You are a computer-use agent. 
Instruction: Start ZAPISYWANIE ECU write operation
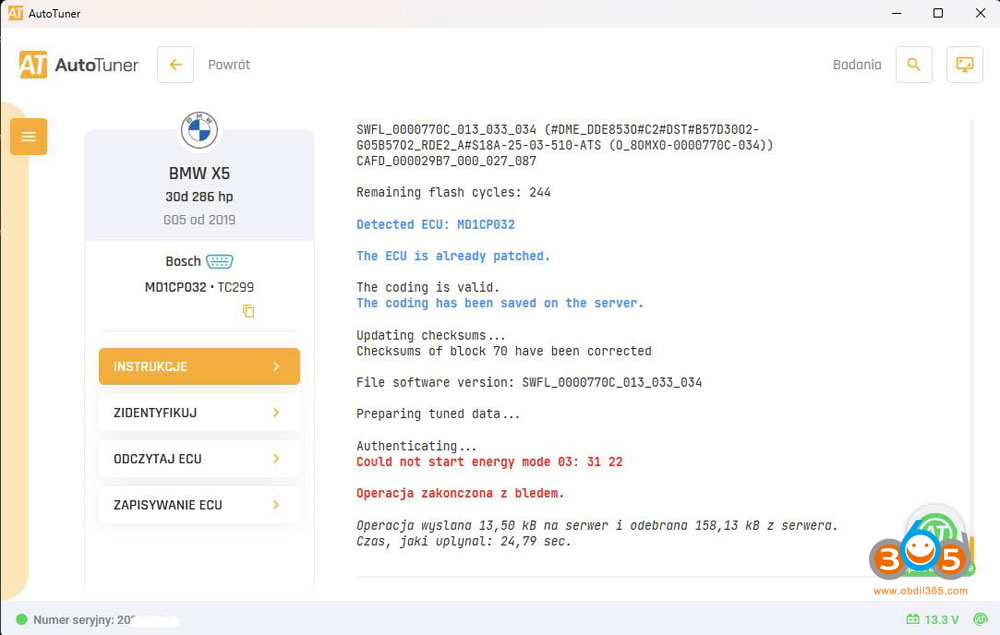[x=199, y=505]
